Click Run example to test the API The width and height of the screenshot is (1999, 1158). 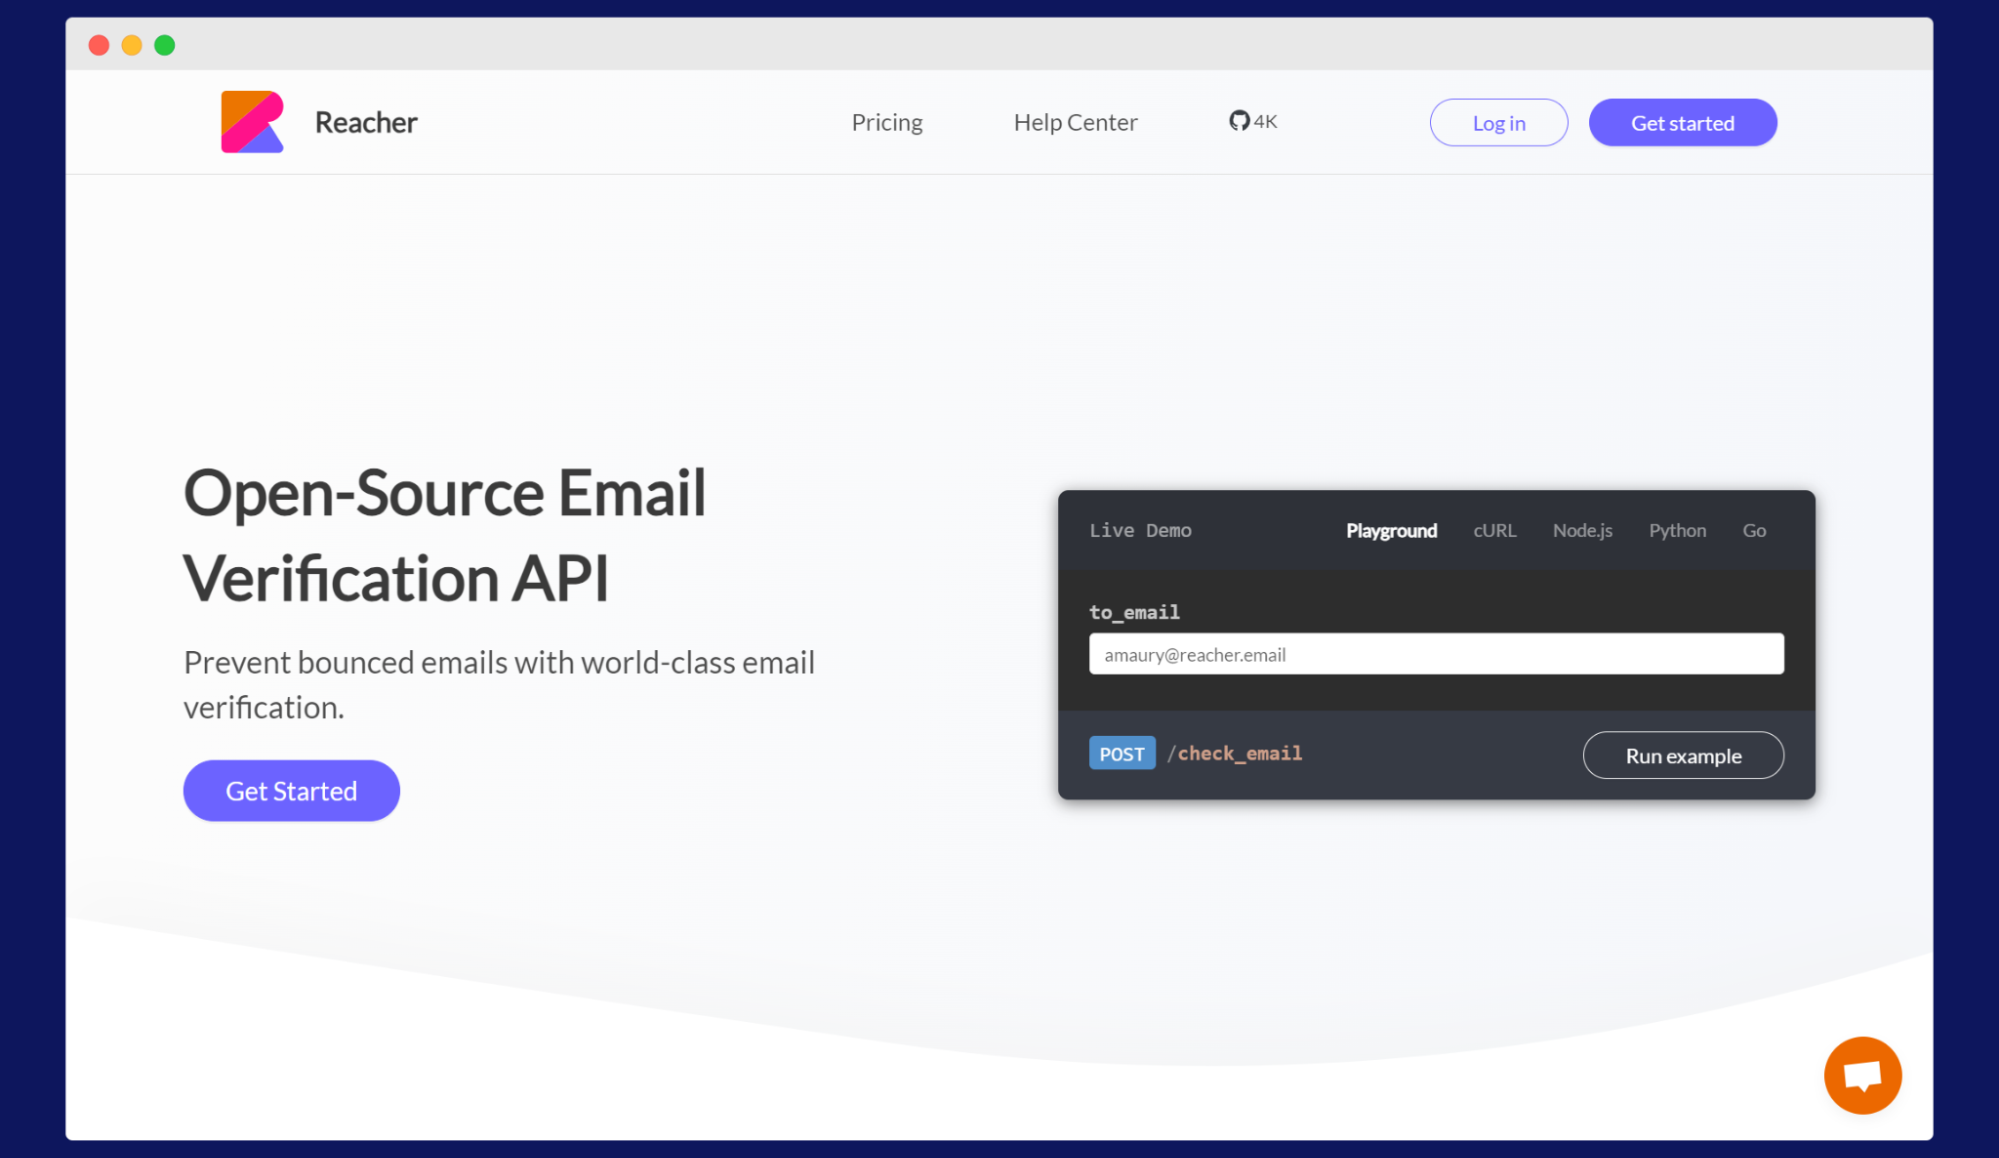click(1683, 755)
